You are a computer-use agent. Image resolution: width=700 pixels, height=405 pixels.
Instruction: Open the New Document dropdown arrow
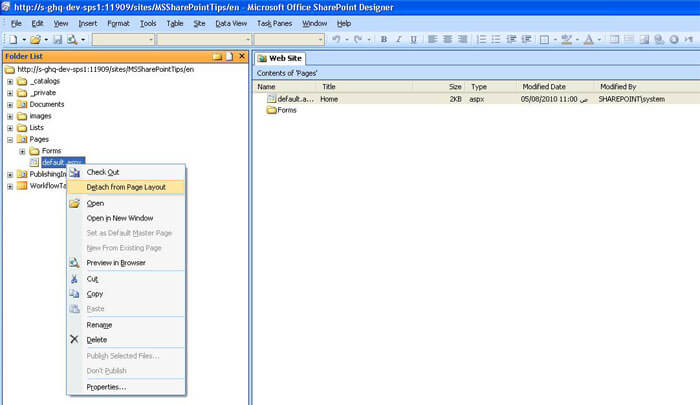pos(24,39)
